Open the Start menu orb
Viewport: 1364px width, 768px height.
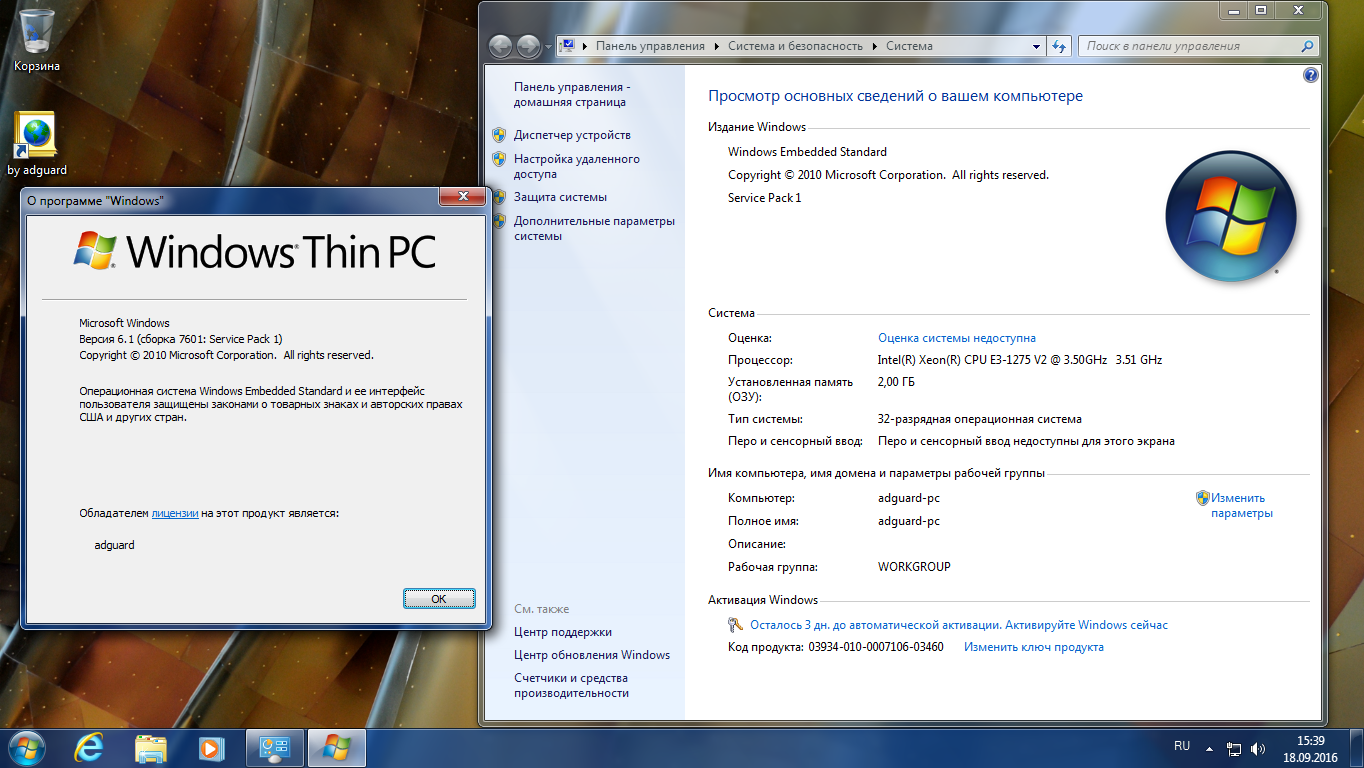[26, 748]
